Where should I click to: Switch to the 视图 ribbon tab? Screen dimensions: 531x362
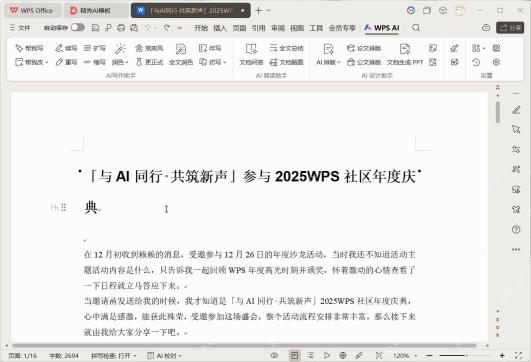click(x=297, y=28)
